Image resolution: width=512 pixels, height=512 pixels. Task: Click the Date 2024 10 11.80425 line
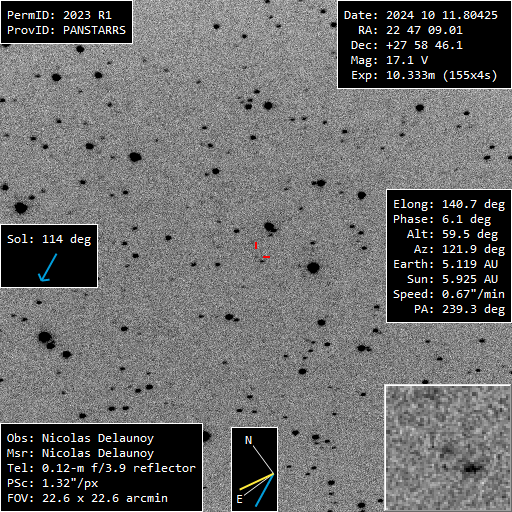tap(421, 15)
